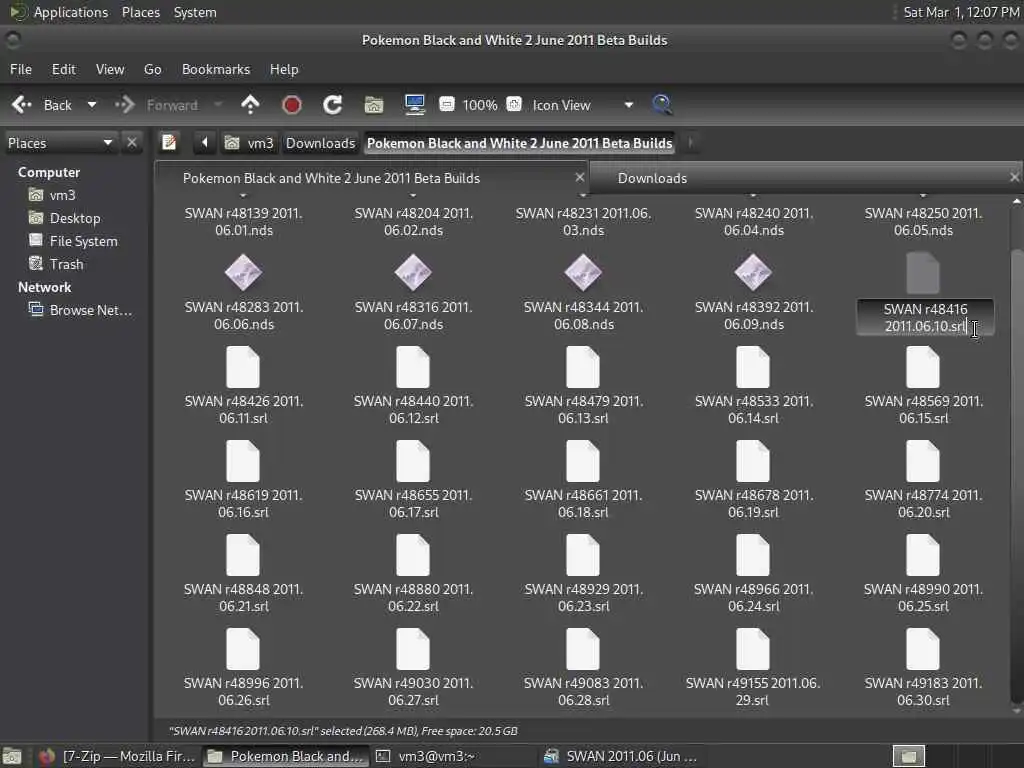Image resolution: width=1024 pixels, height=768 pixels.
Task: Click the show desktop icon in taskbar
Action: pos(12,756)
